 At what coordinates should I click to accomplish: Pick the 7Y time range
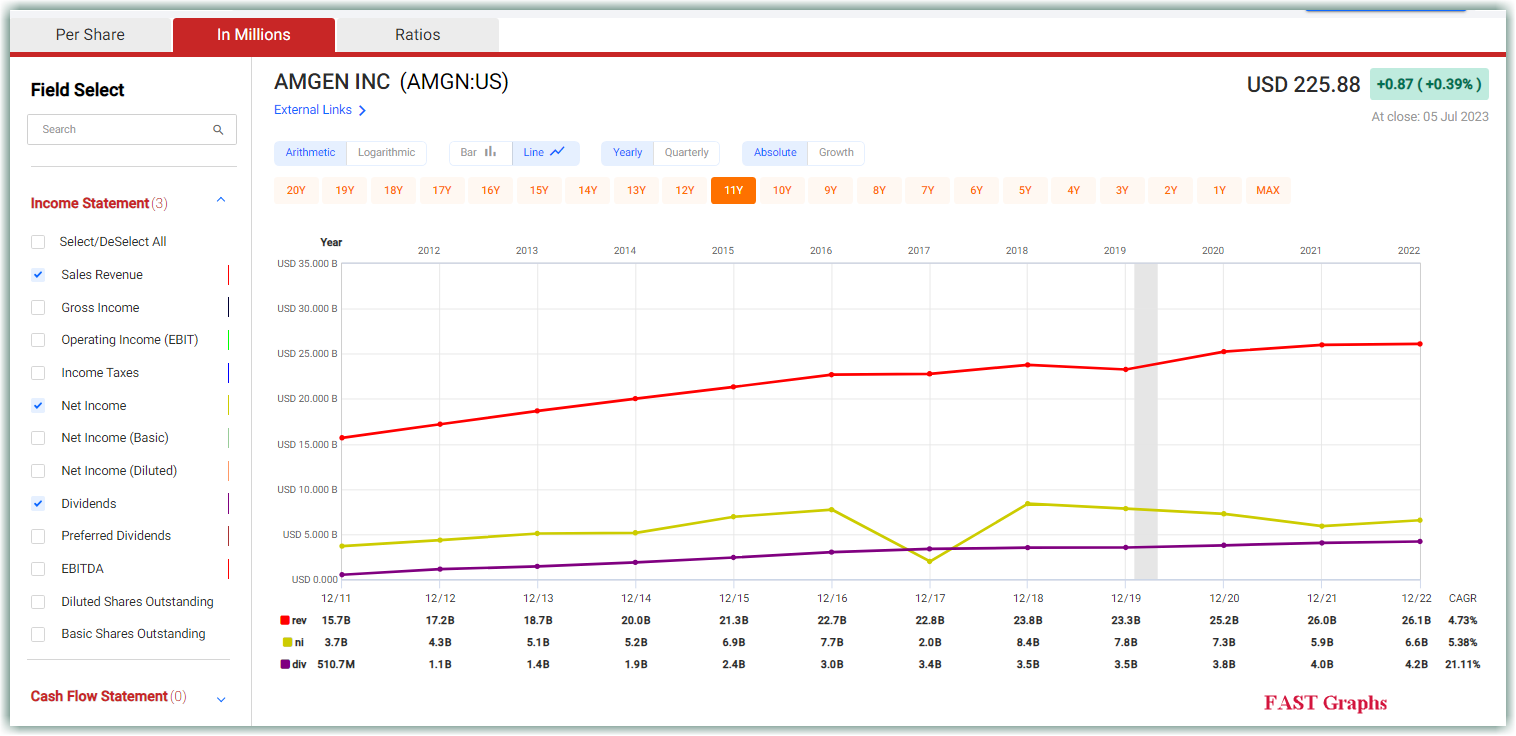click(928, 191)
